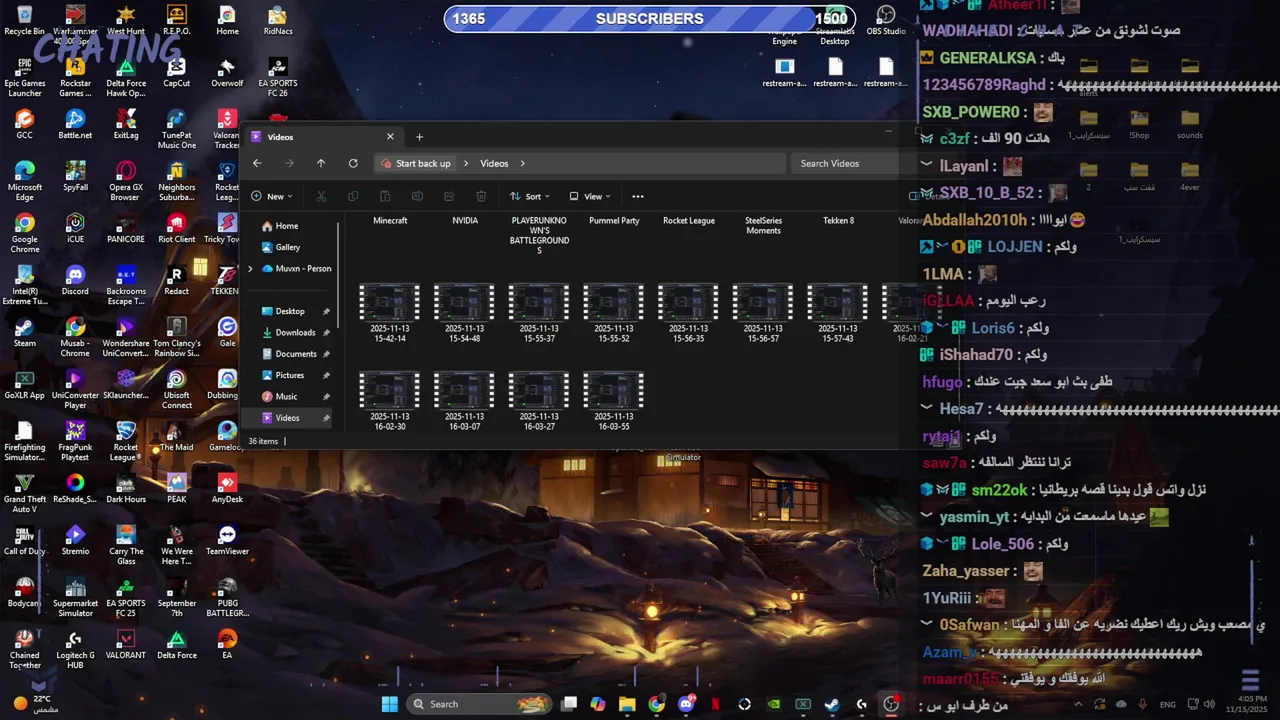Click the Videos breadcrumb in address bar
1280x720 pixels.
pyautogui.click(x=494, y=163)
